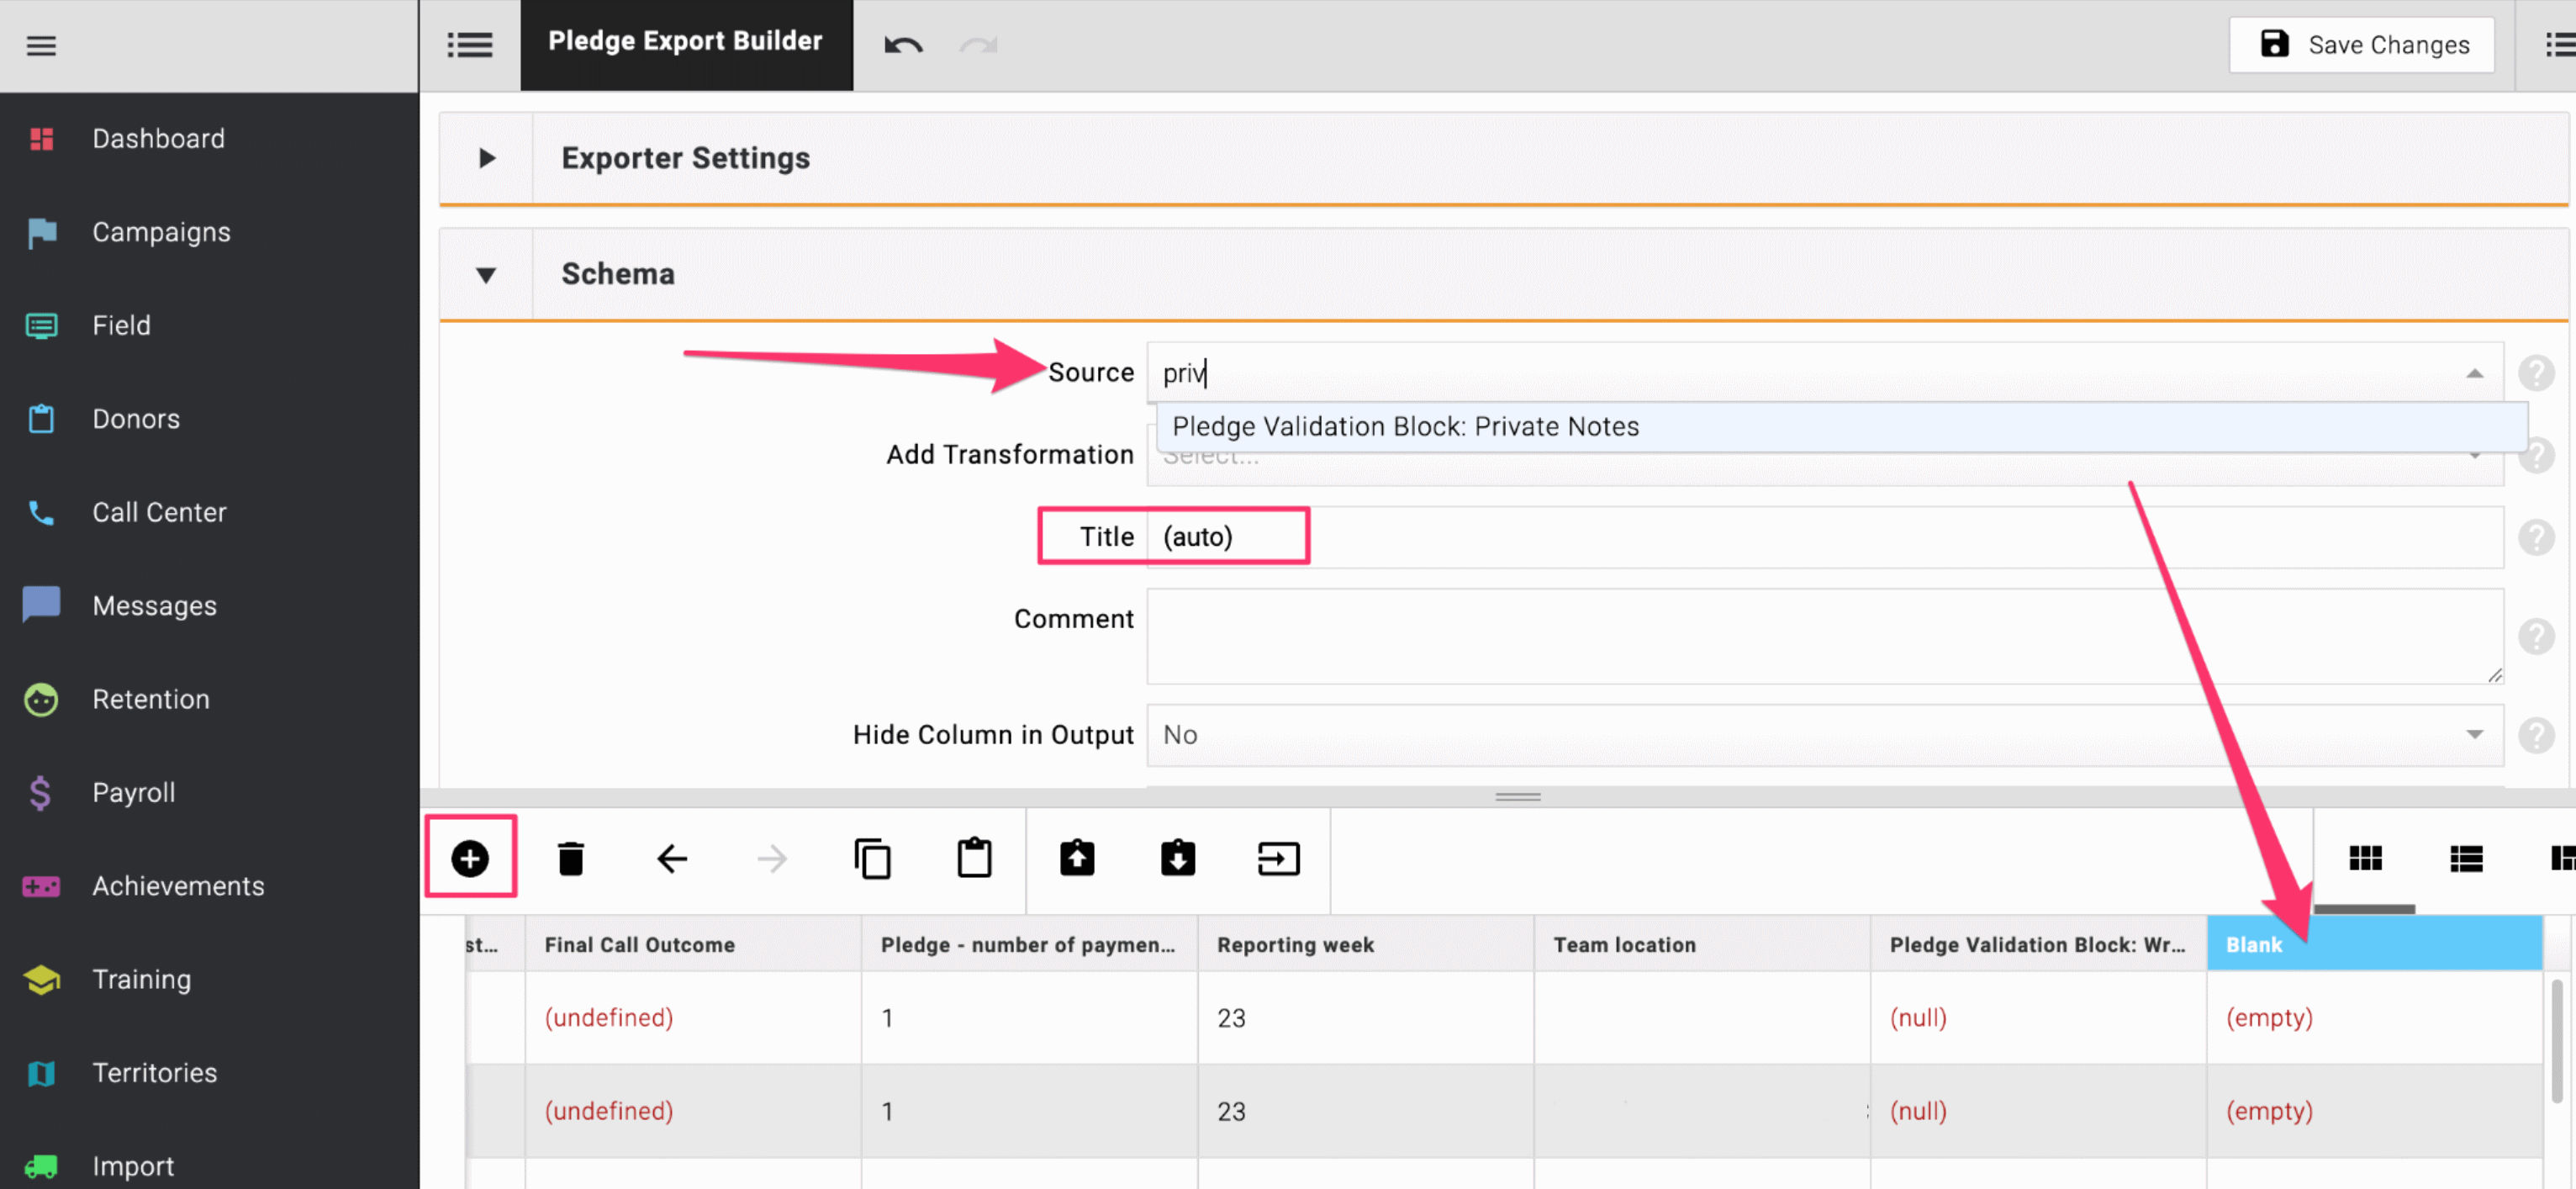2576x1189 pixels.
Task: Select the Pledge - number of payments column
Action: click(1029, 944)
